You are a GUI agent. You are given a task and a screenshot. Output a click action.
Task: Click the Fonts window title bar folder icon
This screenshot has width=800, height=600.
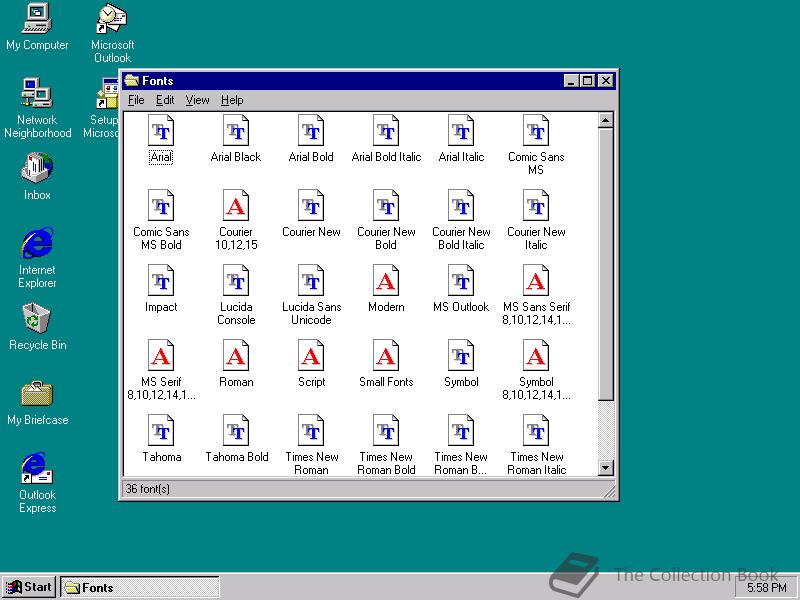[132, 81]
